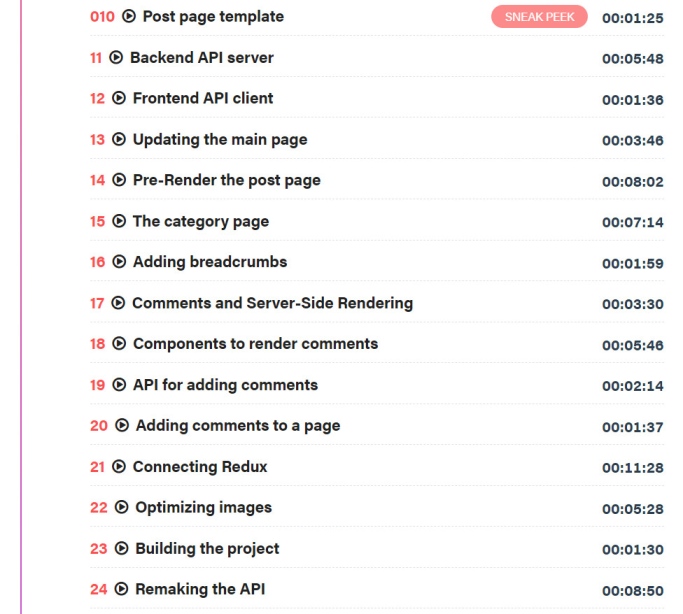Click duration 00:03:46
683x614 pixels.
633,141
